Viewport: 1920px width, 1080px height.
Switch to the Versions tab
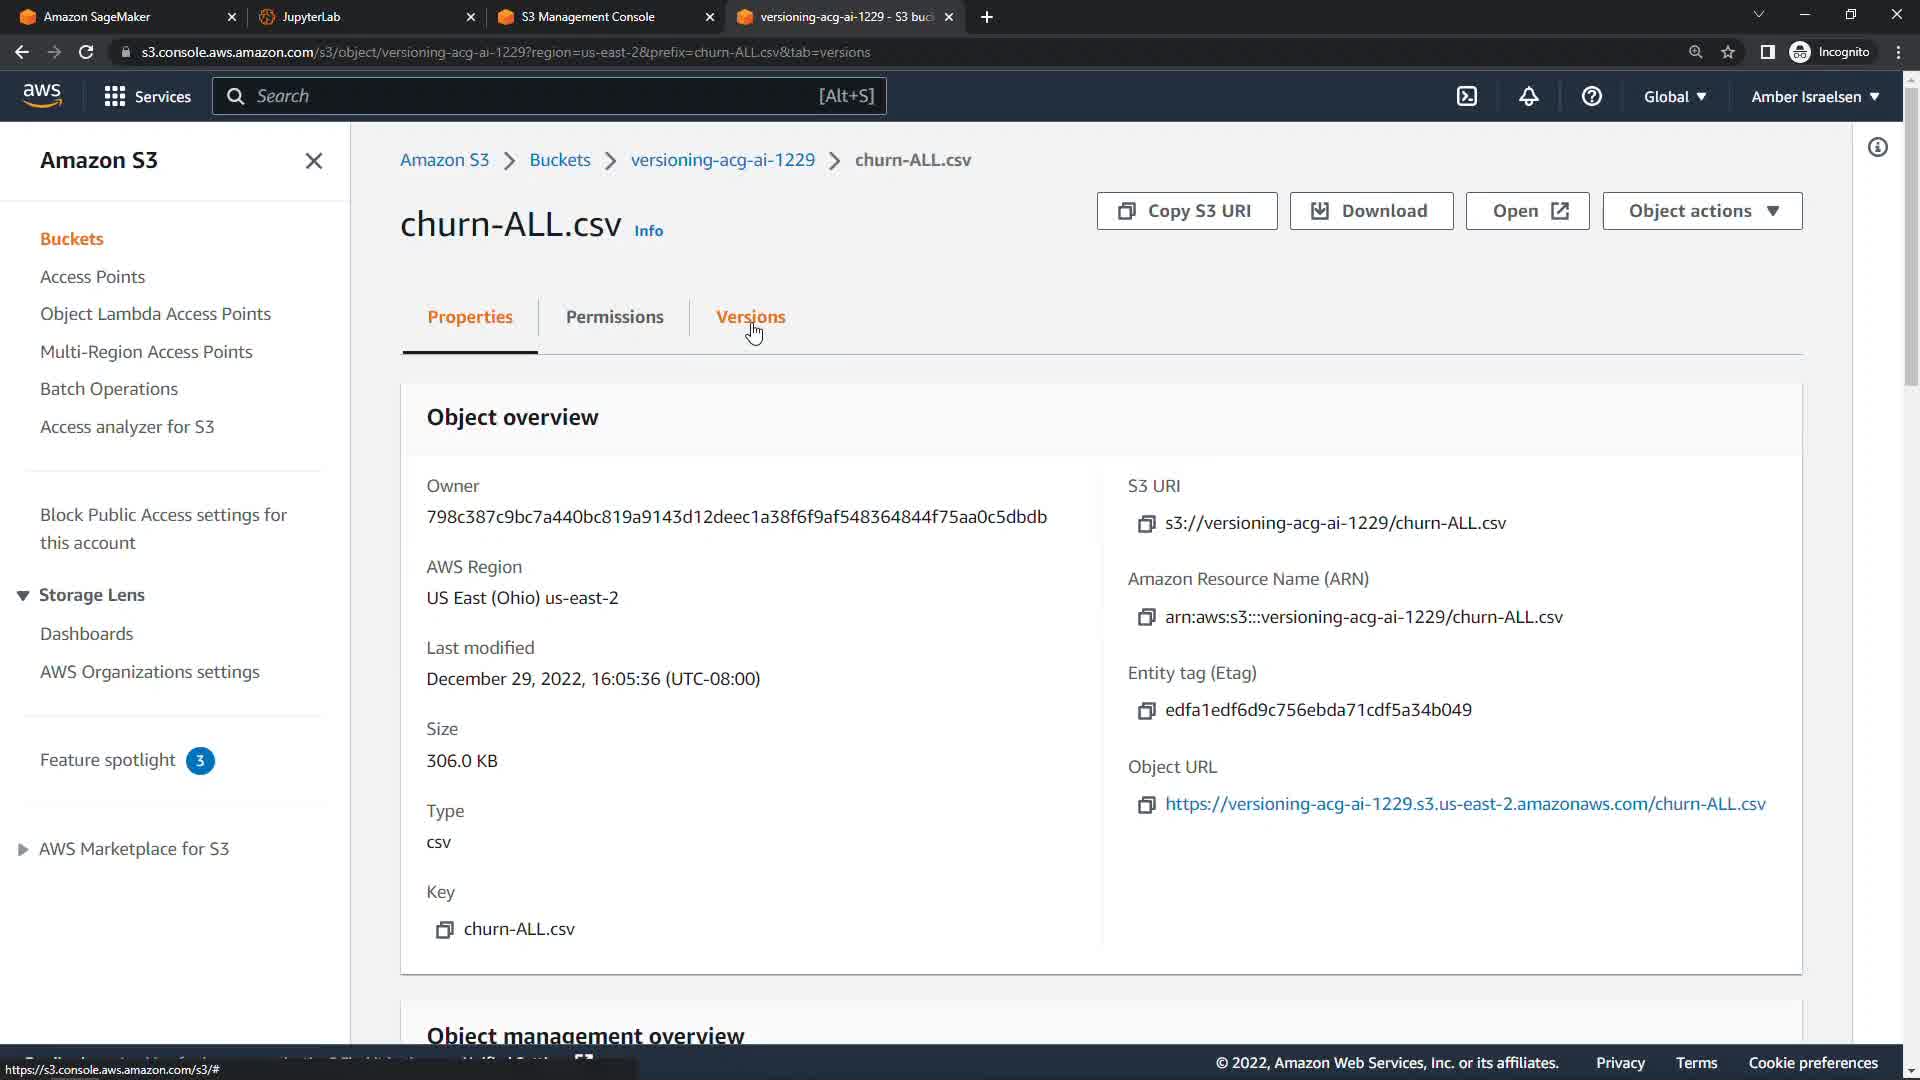tap(750, 317)
